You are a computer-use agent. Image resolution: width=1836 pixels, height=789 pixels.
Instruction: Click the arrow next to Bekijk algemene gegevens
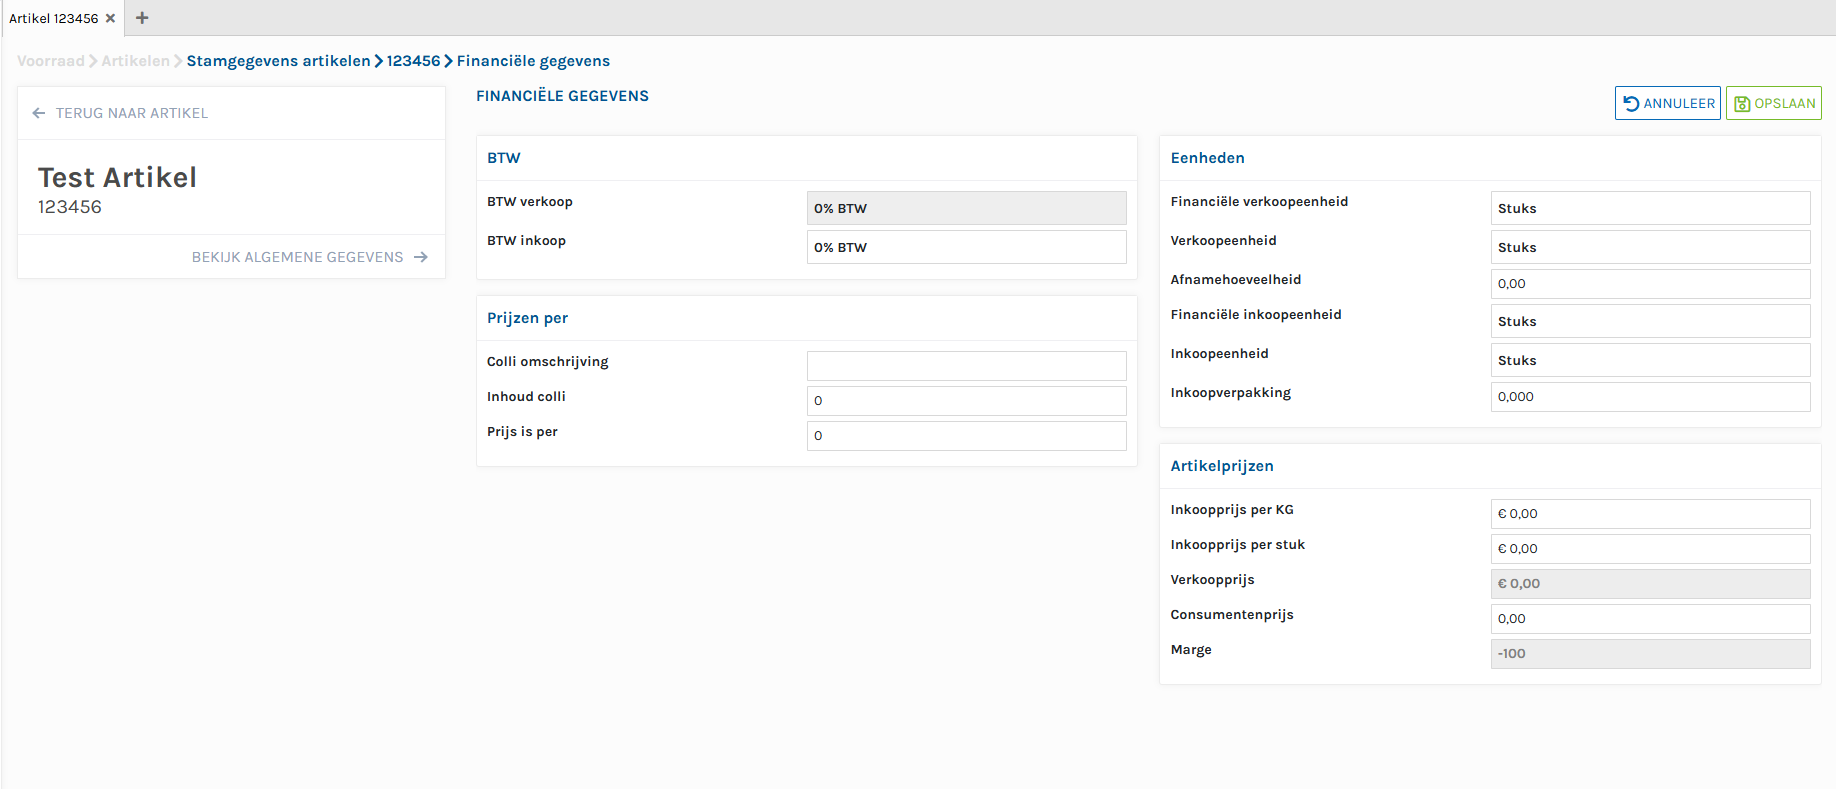click(421, 257)
